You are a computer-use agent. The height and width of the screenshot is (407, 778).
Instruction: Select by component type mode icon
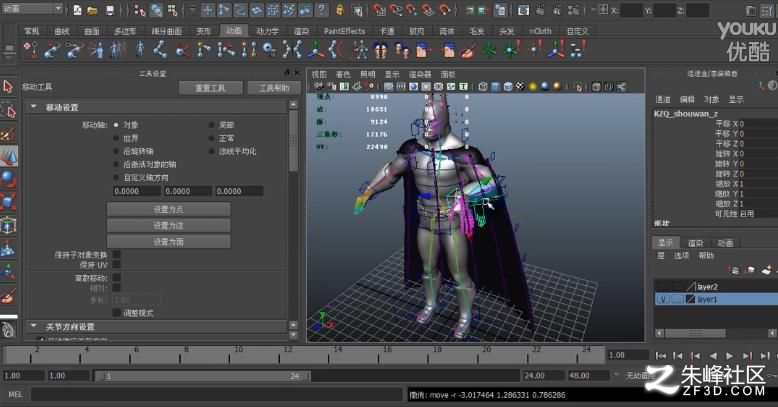pos(172,9)
